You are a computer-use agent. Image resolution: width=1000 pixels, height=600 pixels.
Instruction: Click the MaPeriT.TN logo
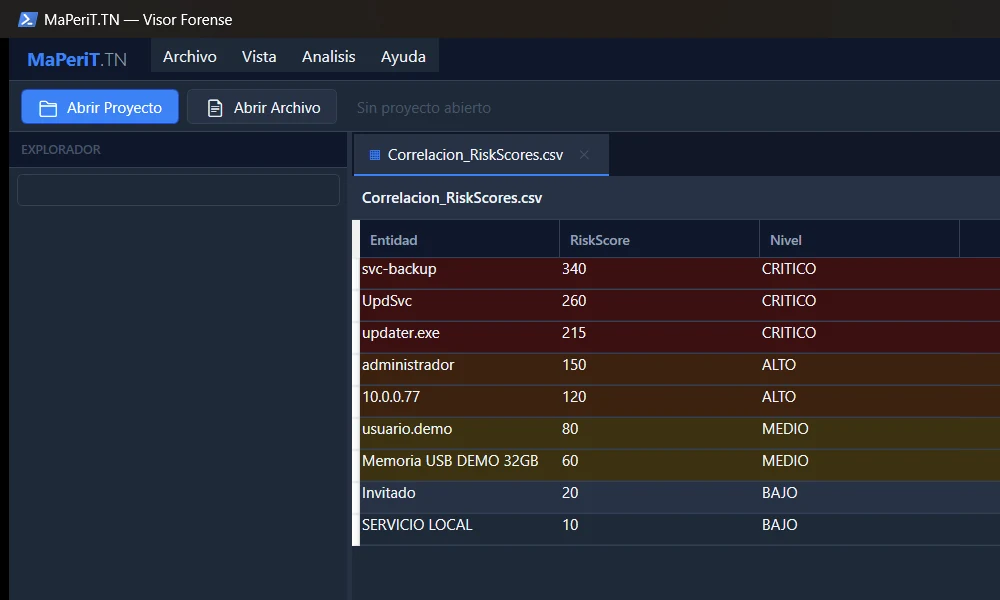tap(77, 59)
